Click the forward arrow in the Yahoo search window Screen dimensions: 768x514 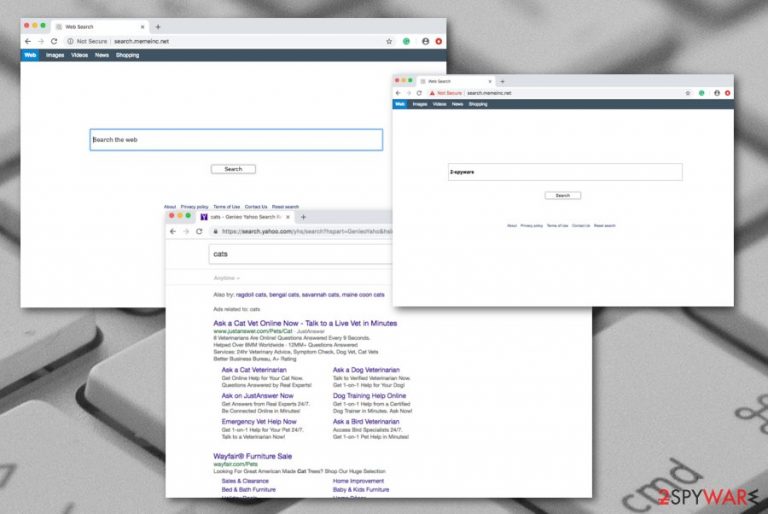click(186, 231)
